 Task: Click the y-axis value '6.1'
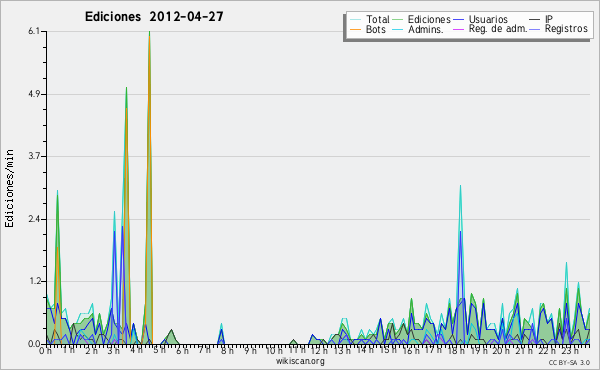34,31
